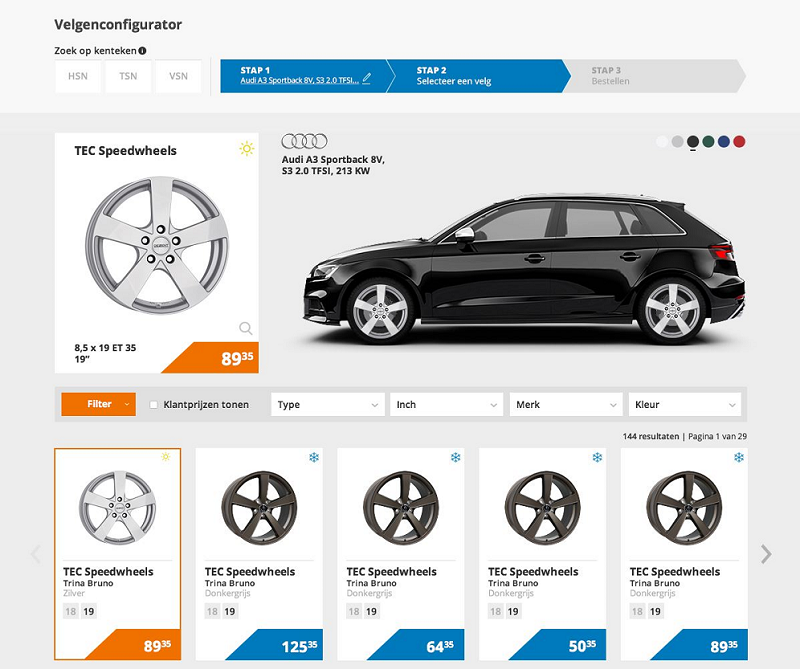
Task: Expand the Merk dropdown
Action: pos(566,405)
